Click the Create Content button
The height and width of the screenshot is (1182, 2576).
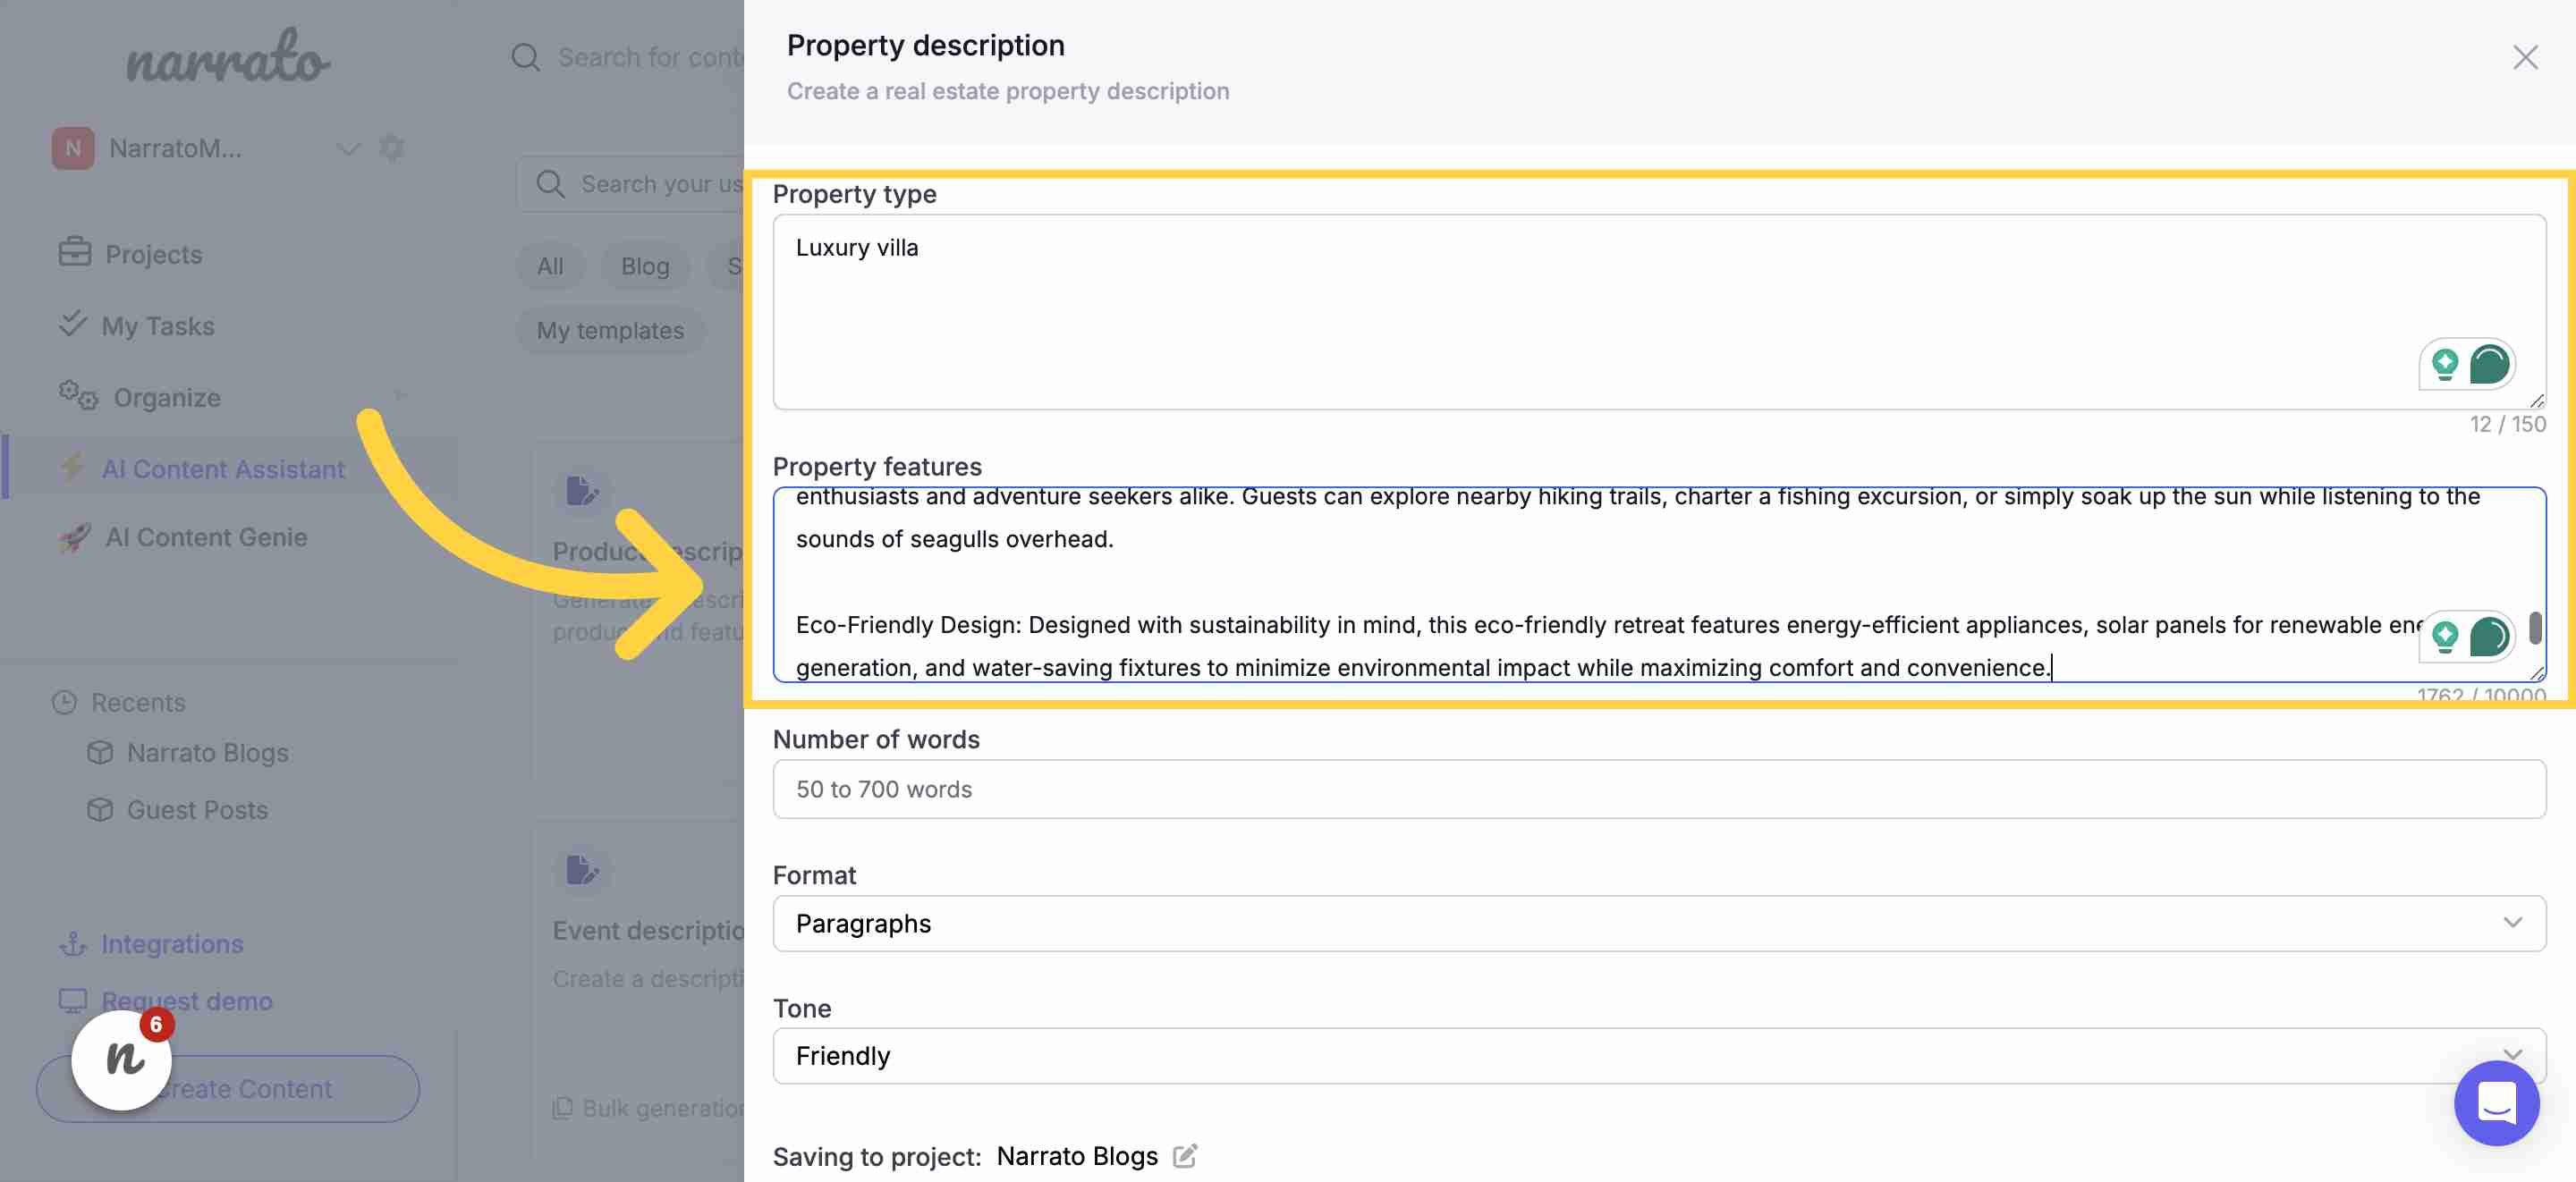coord(228,1088)
